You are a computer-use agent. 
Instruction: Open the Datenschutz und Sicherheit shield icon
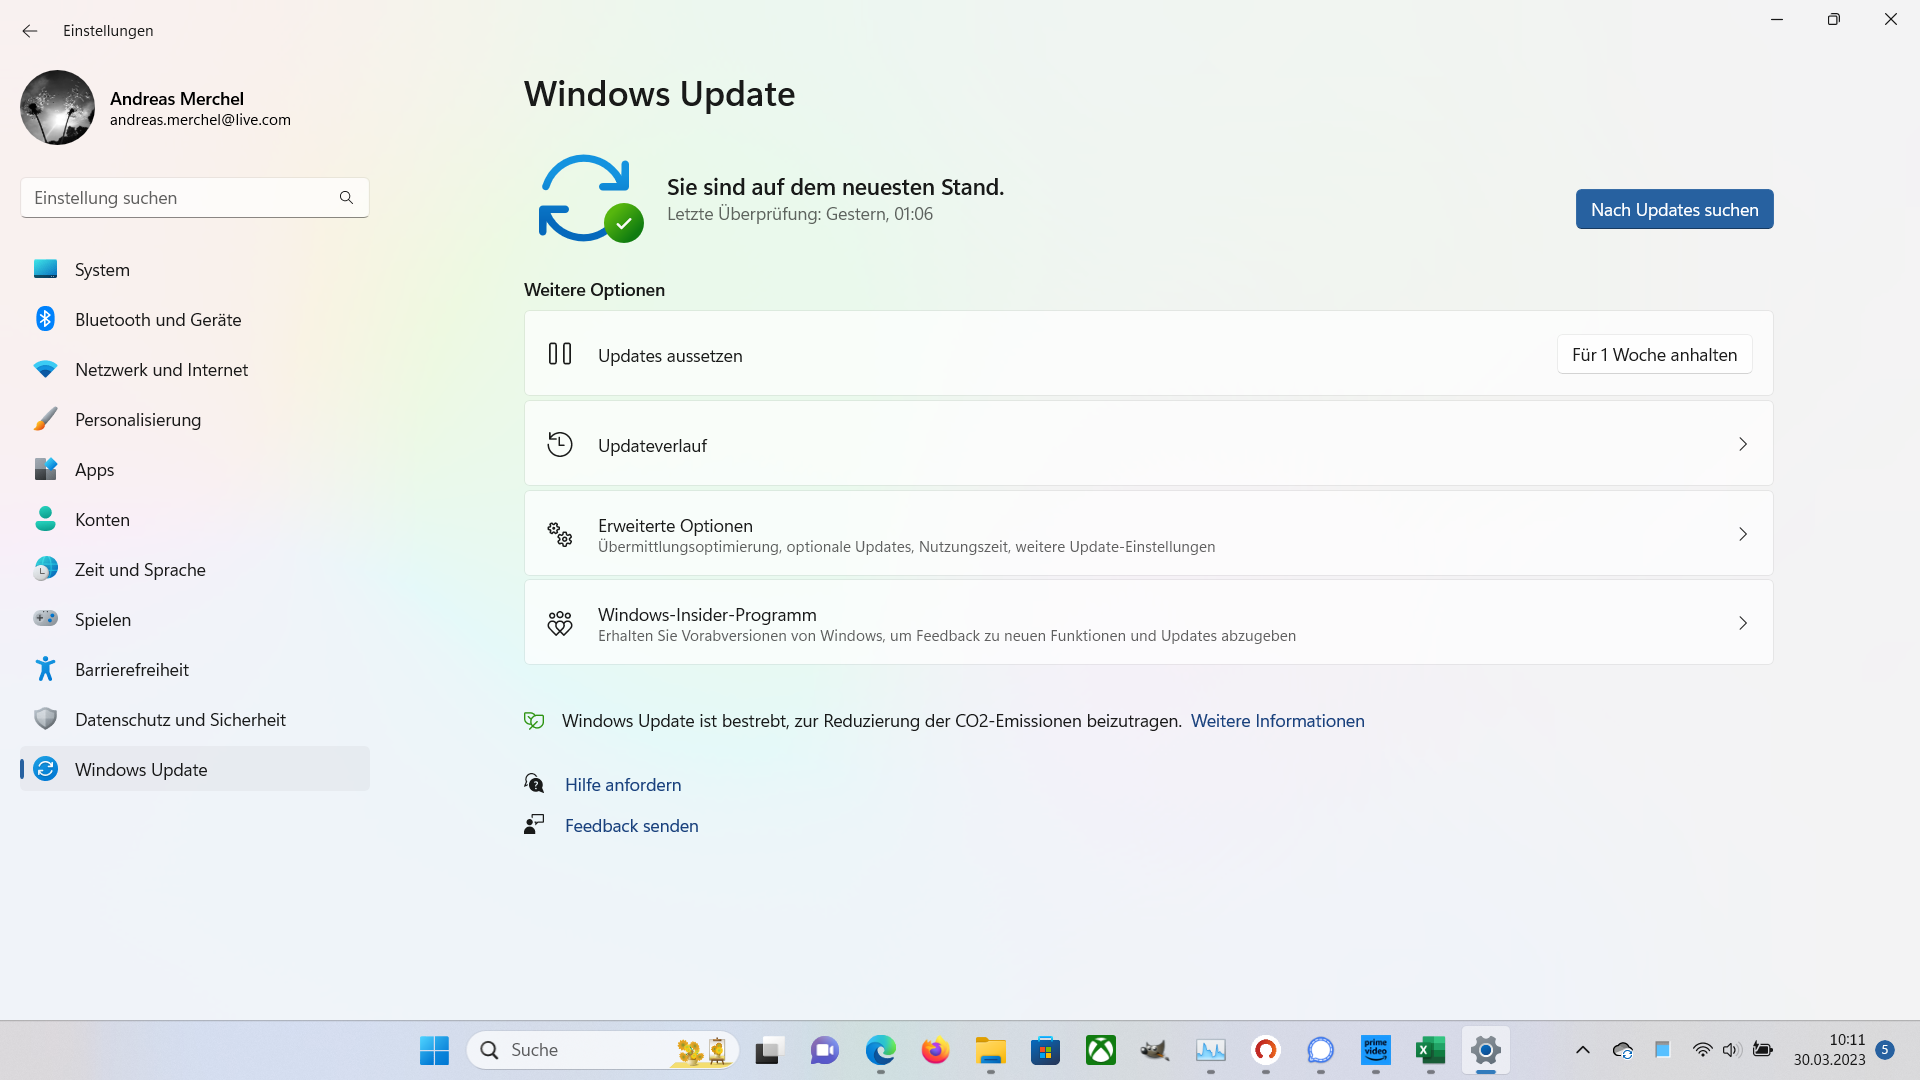[45, 719]
